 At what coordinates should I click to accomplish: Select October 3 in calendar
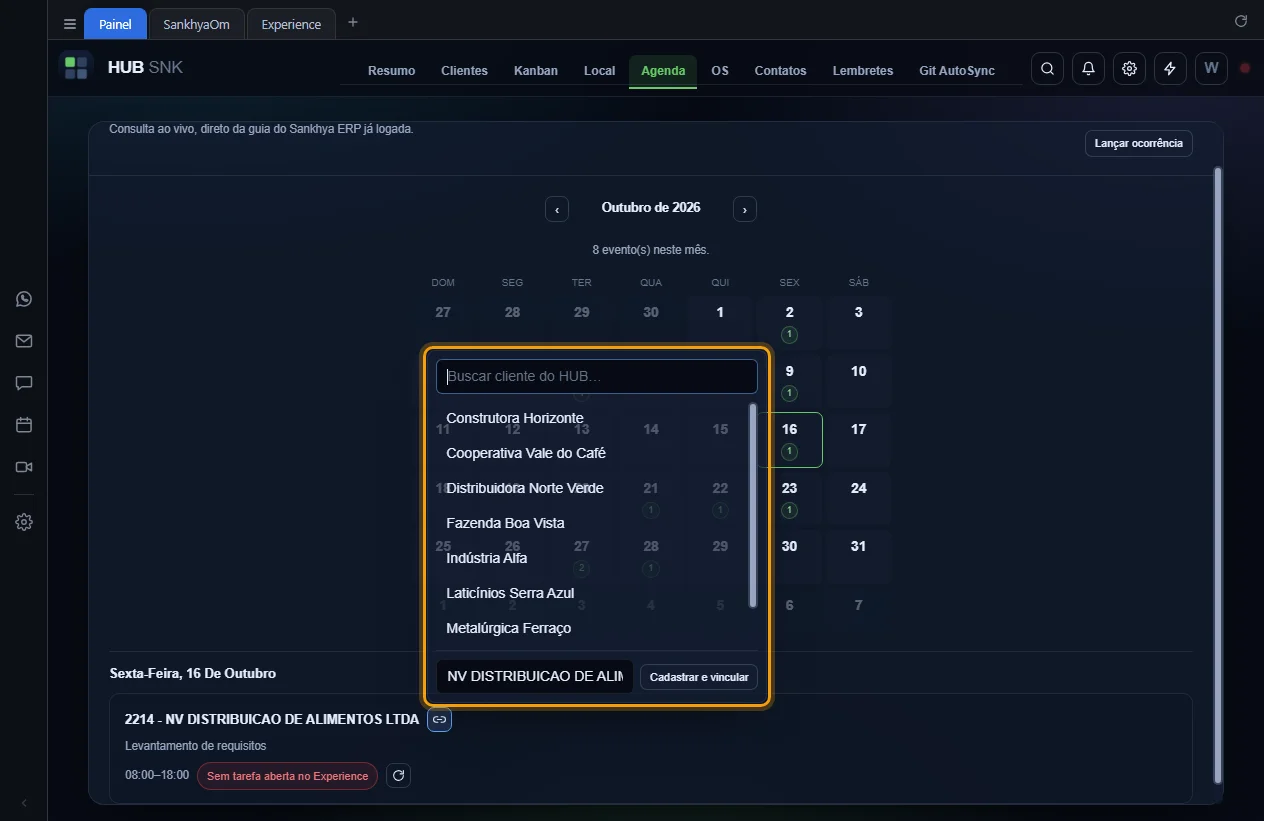pyautogui.click(x=858, y=322)
